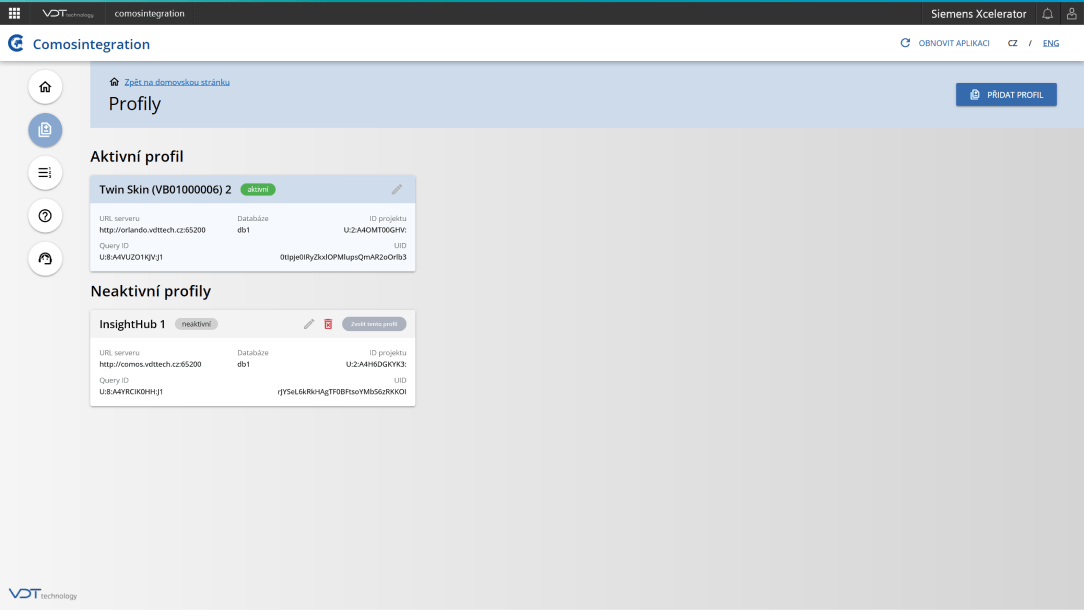This screenshot has width=1084, height=610.
Task: Open the list sidebar icon
Action: click(45, 173)
